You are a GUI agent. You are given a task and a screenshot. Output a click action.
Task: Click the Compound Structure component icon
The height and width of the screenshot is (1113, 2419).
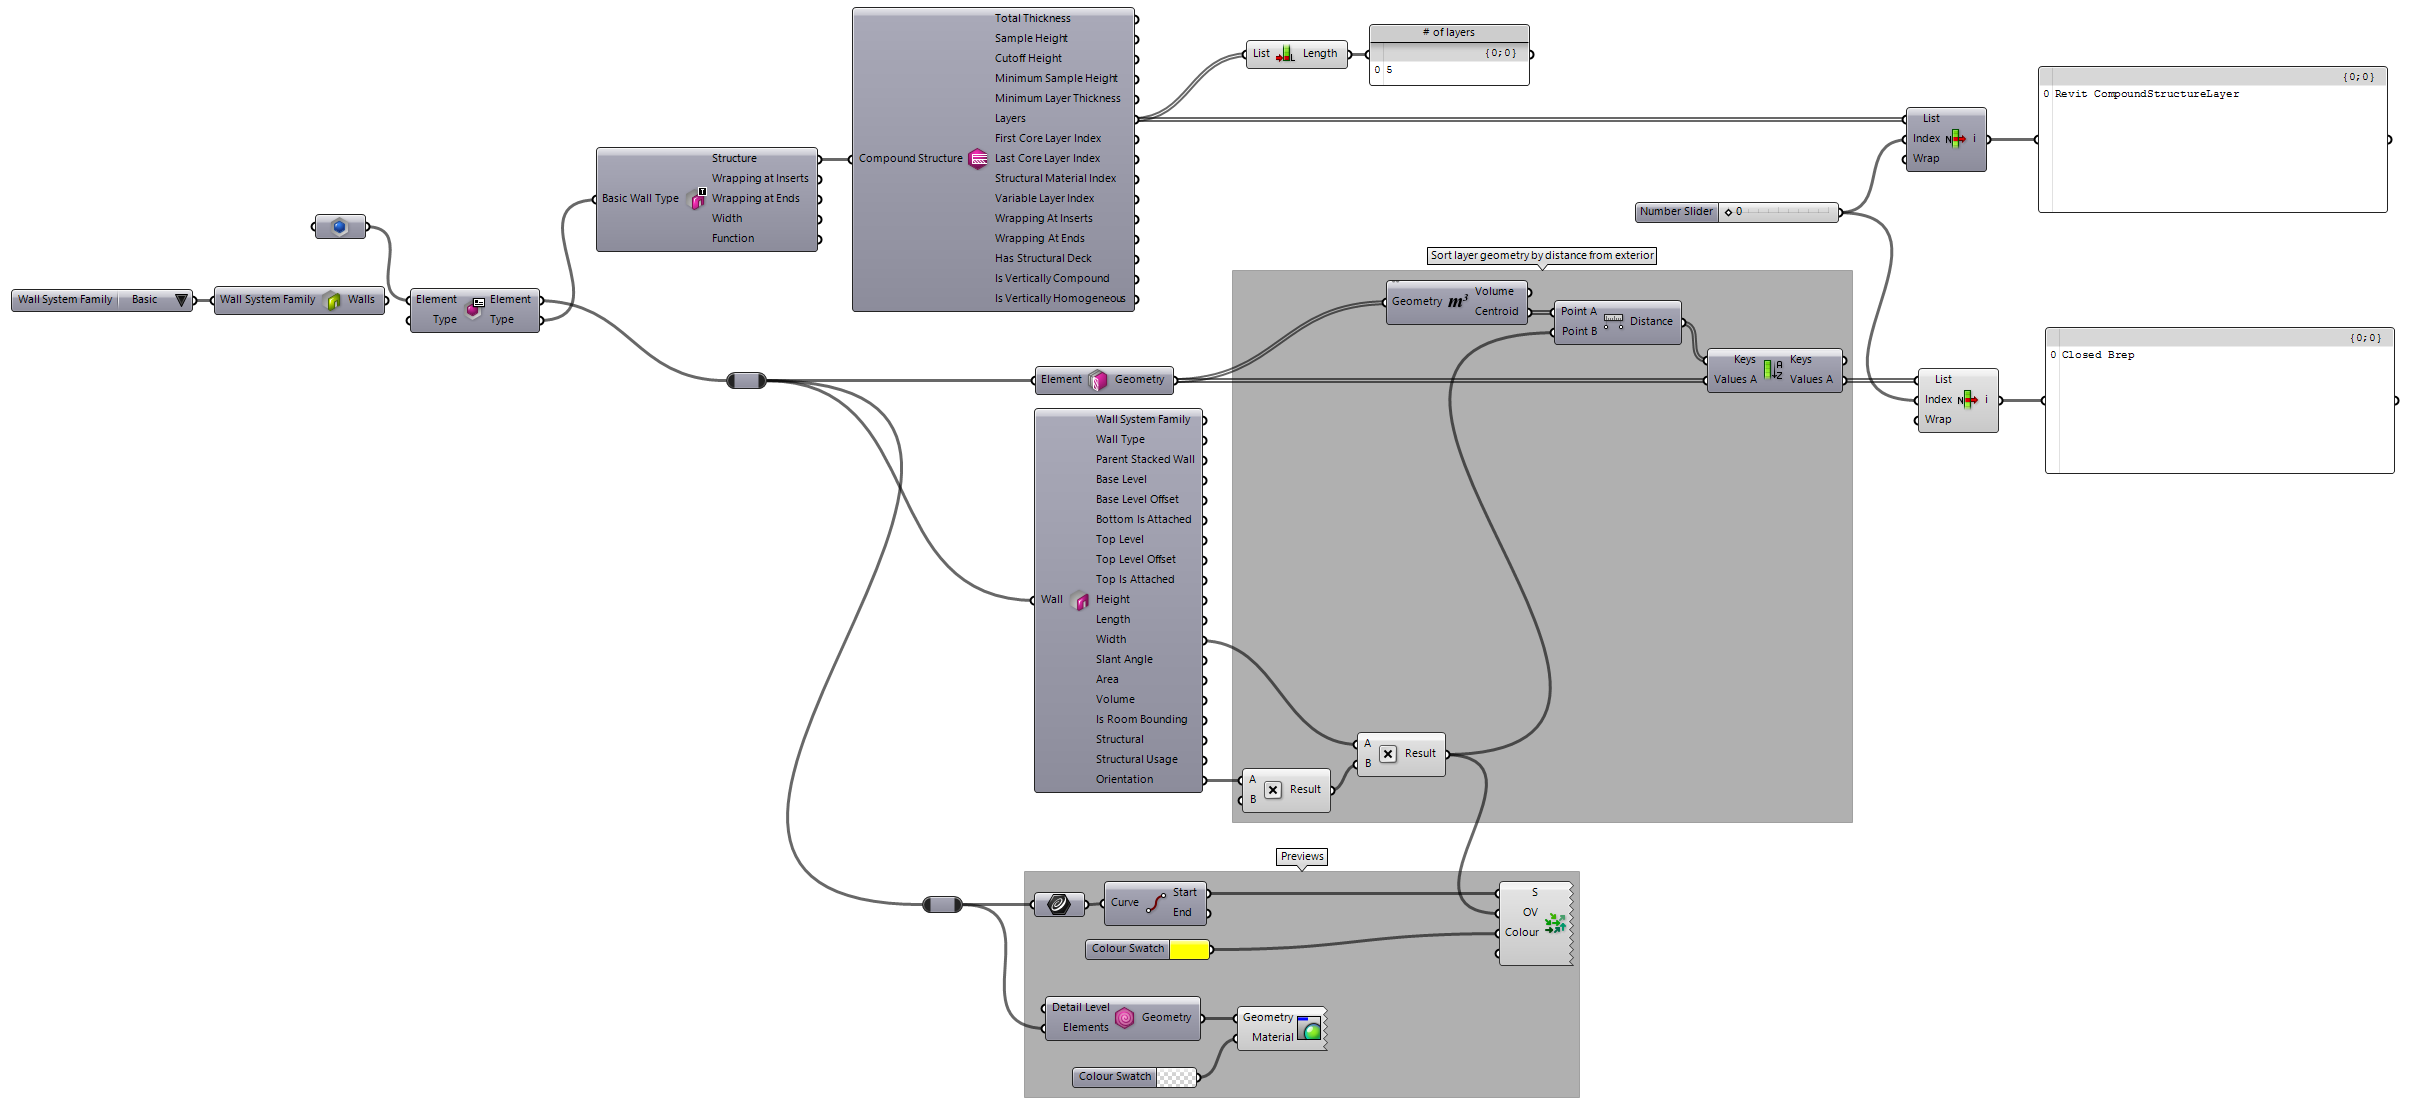tap(978, 159)
